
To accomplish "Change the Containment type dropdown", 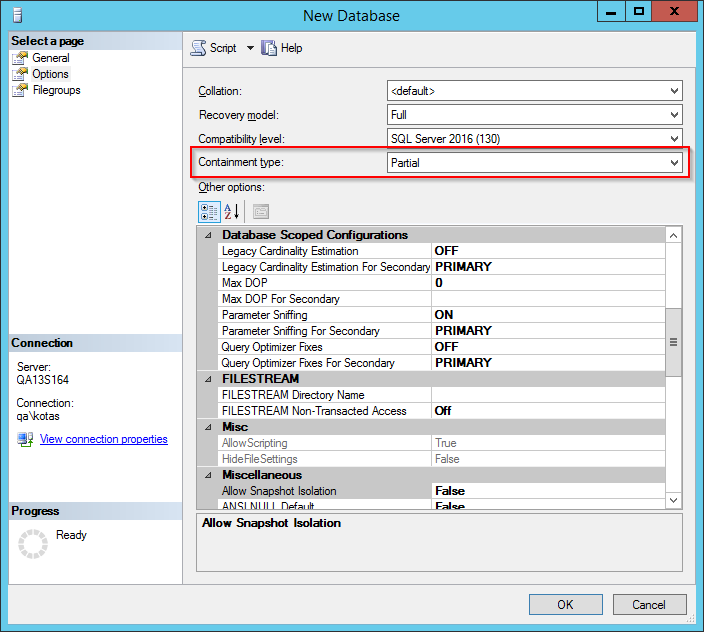I will [674, 162].
